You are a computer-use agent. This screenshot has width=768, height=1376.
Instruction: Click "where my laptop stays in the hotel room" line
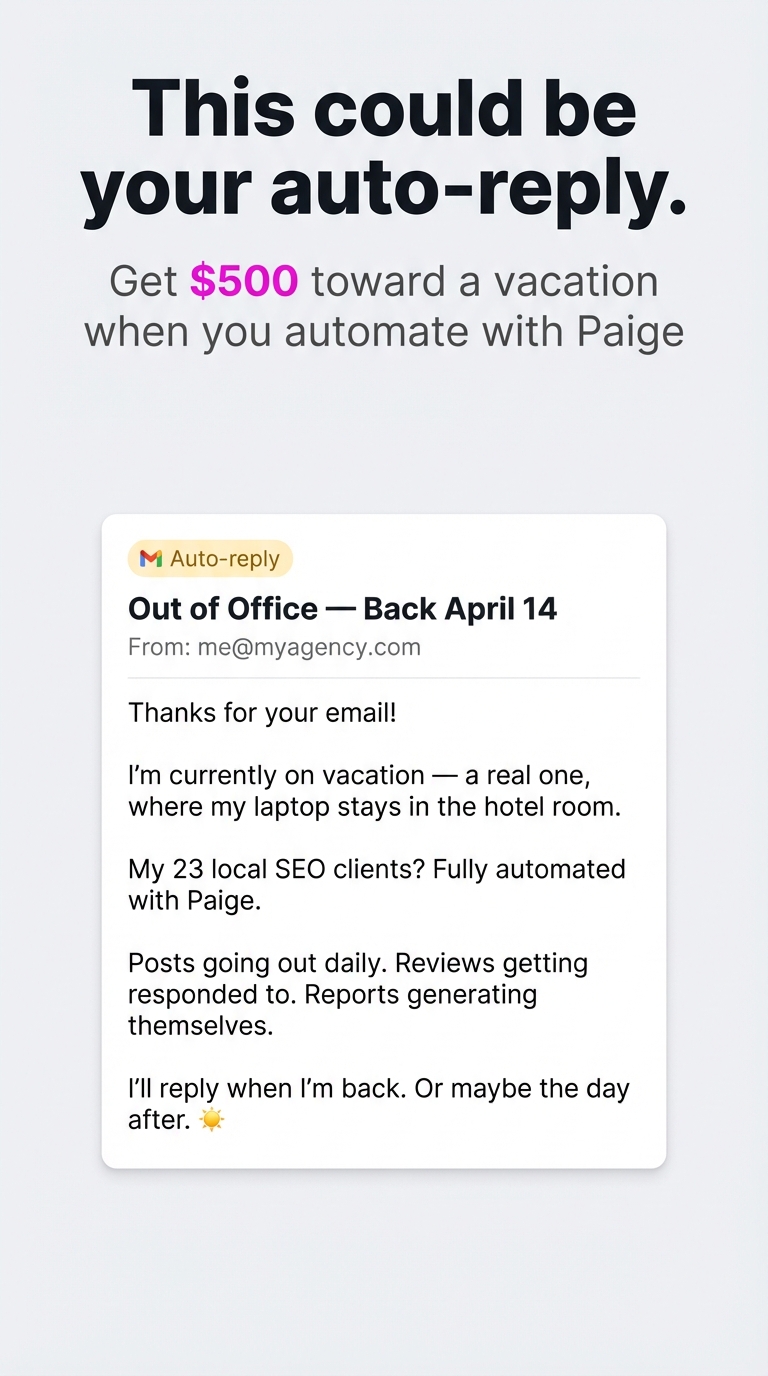(375, 806)
